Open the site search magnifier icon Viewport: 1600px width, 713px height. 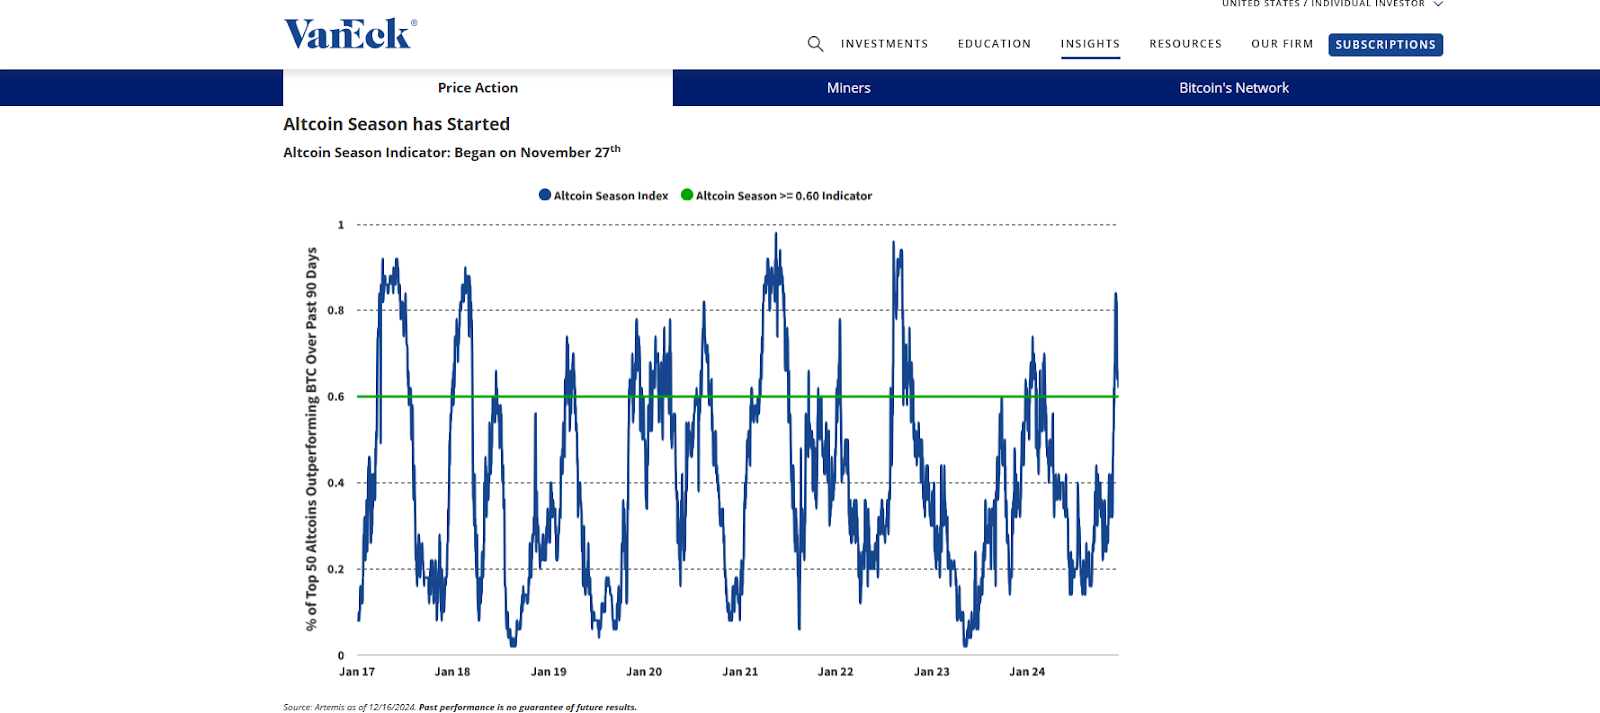[x=816, y=44]
